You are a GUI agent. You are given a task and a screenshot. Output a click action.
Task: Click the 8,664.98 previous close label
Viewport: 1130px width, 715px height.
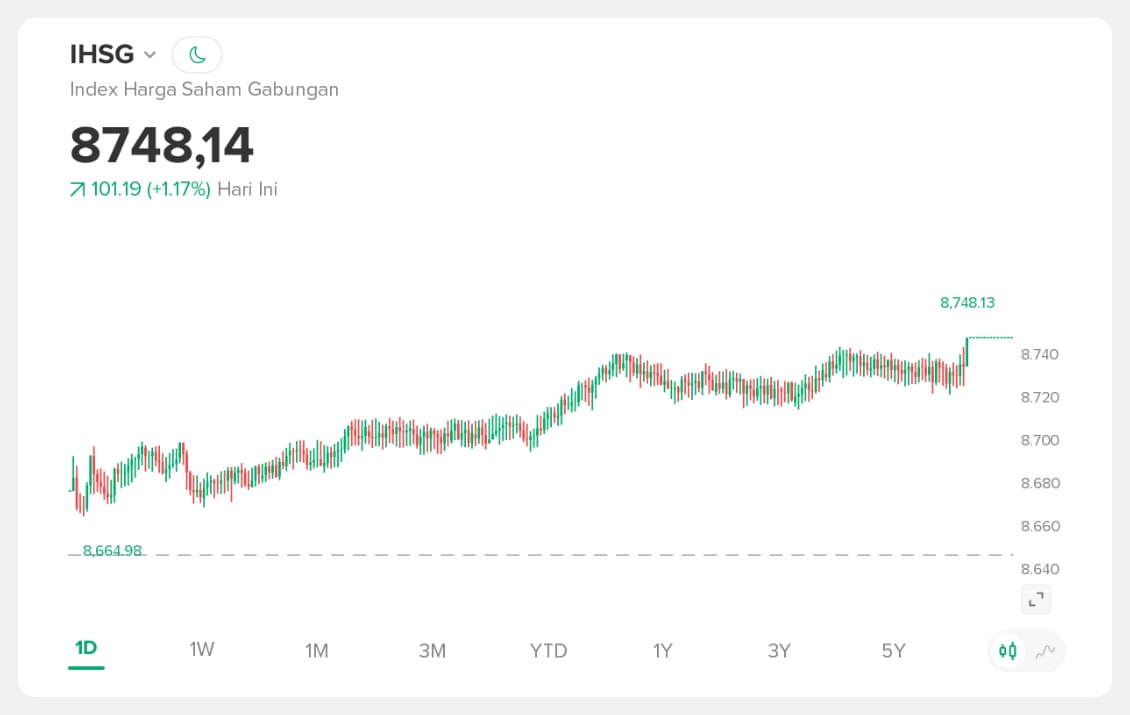point(112,551)
